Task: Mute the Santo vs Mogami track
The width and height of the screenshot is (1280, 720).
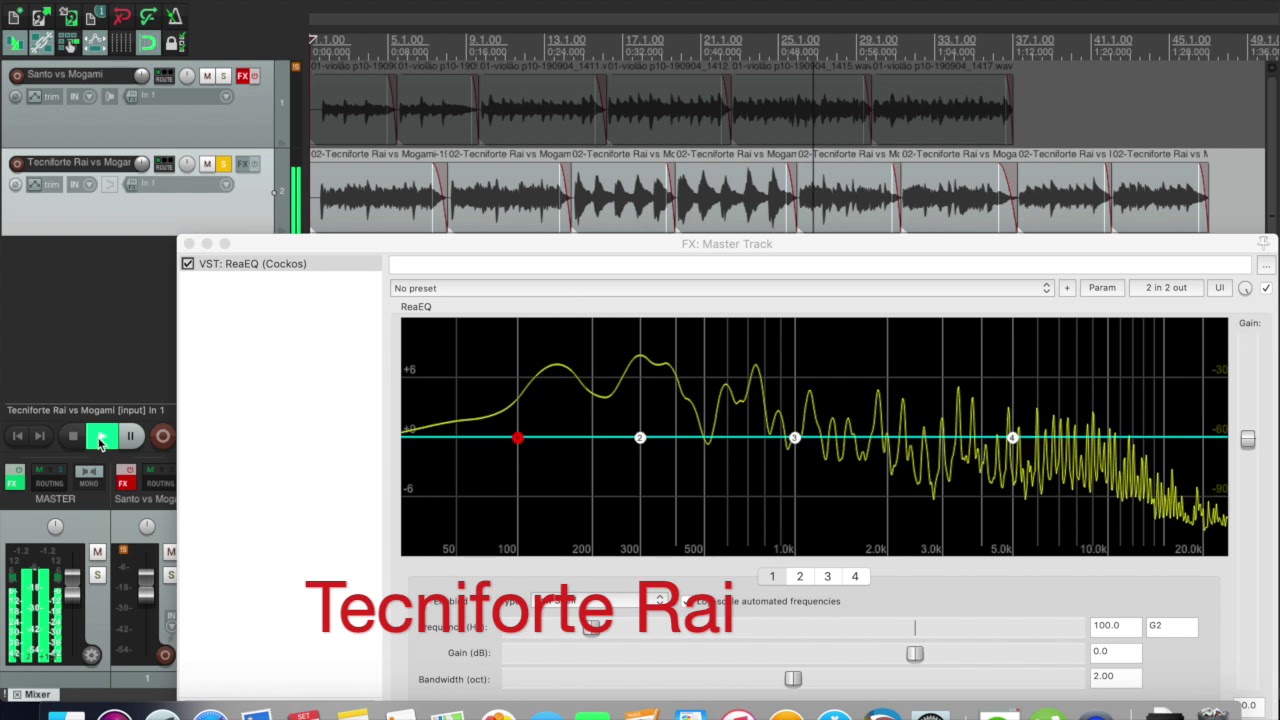Action: (x=207, y=76)
